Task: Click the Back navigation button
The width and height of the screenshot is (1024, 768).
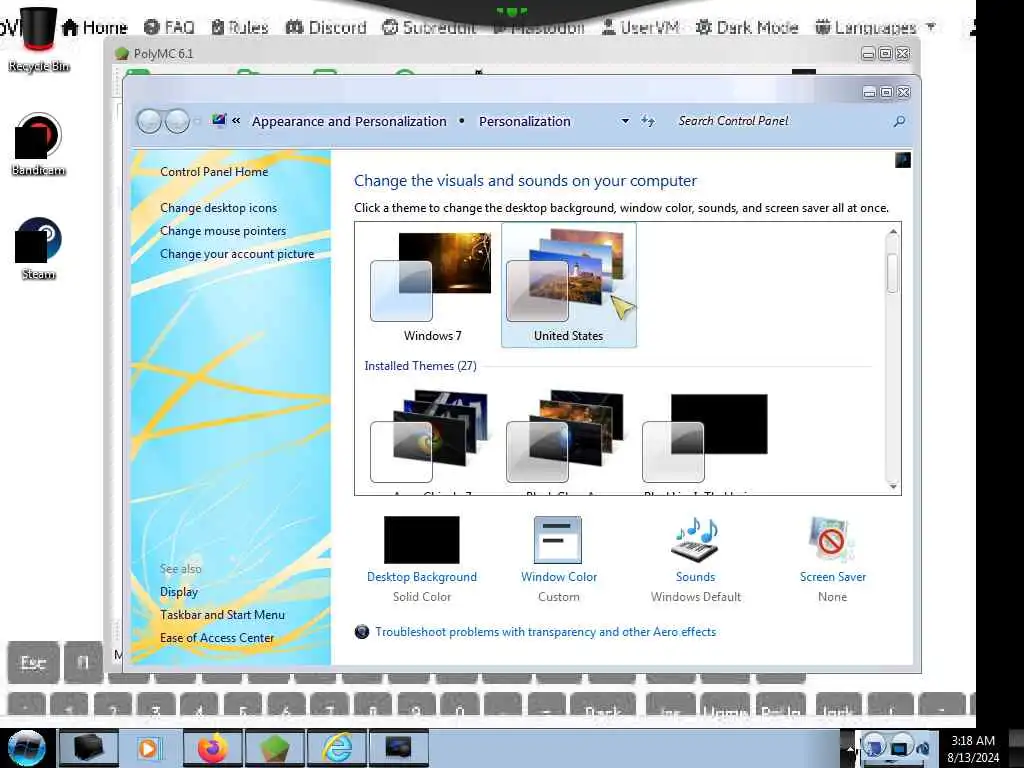Action: tap(149, 121)
